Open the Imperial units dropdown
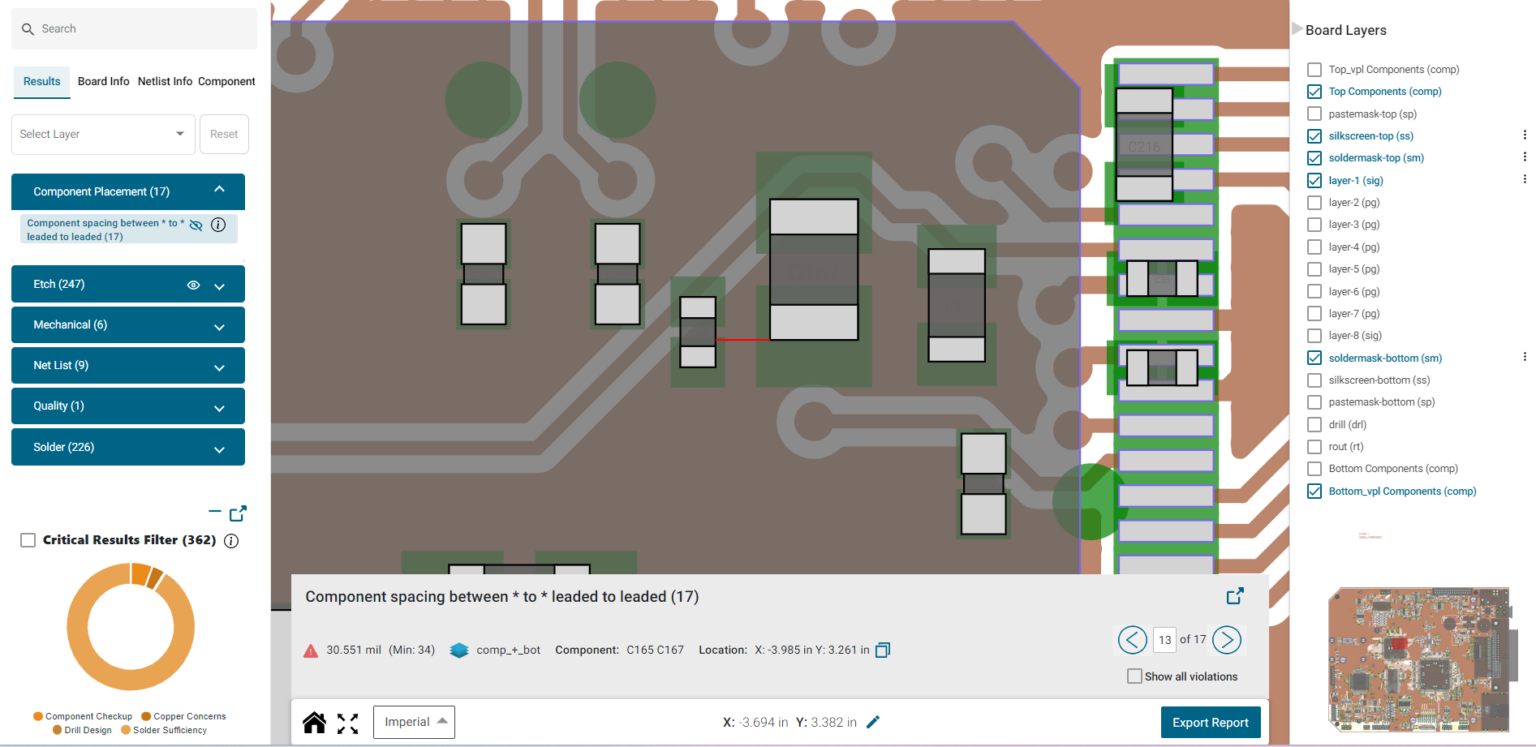Screen dimensions: 1536x747 click(413, 722)
